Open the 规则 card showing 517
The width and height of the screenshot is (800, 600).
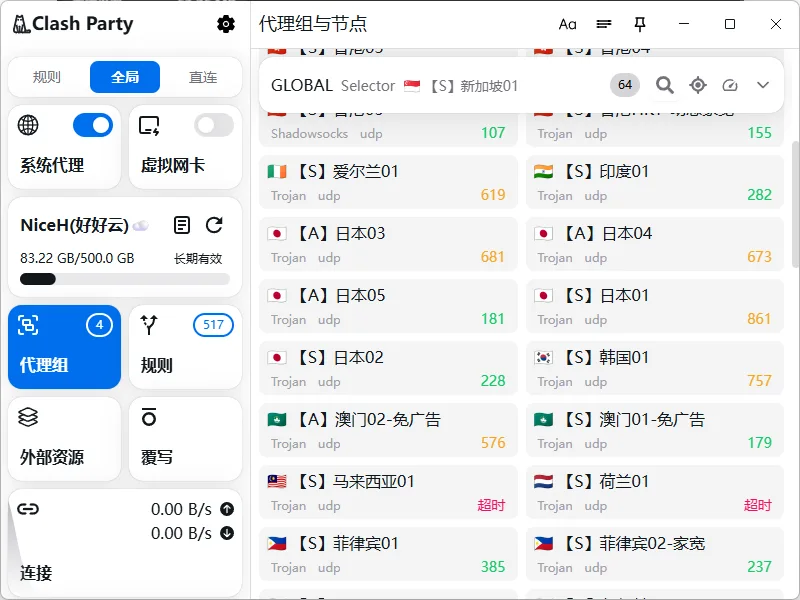185,347
